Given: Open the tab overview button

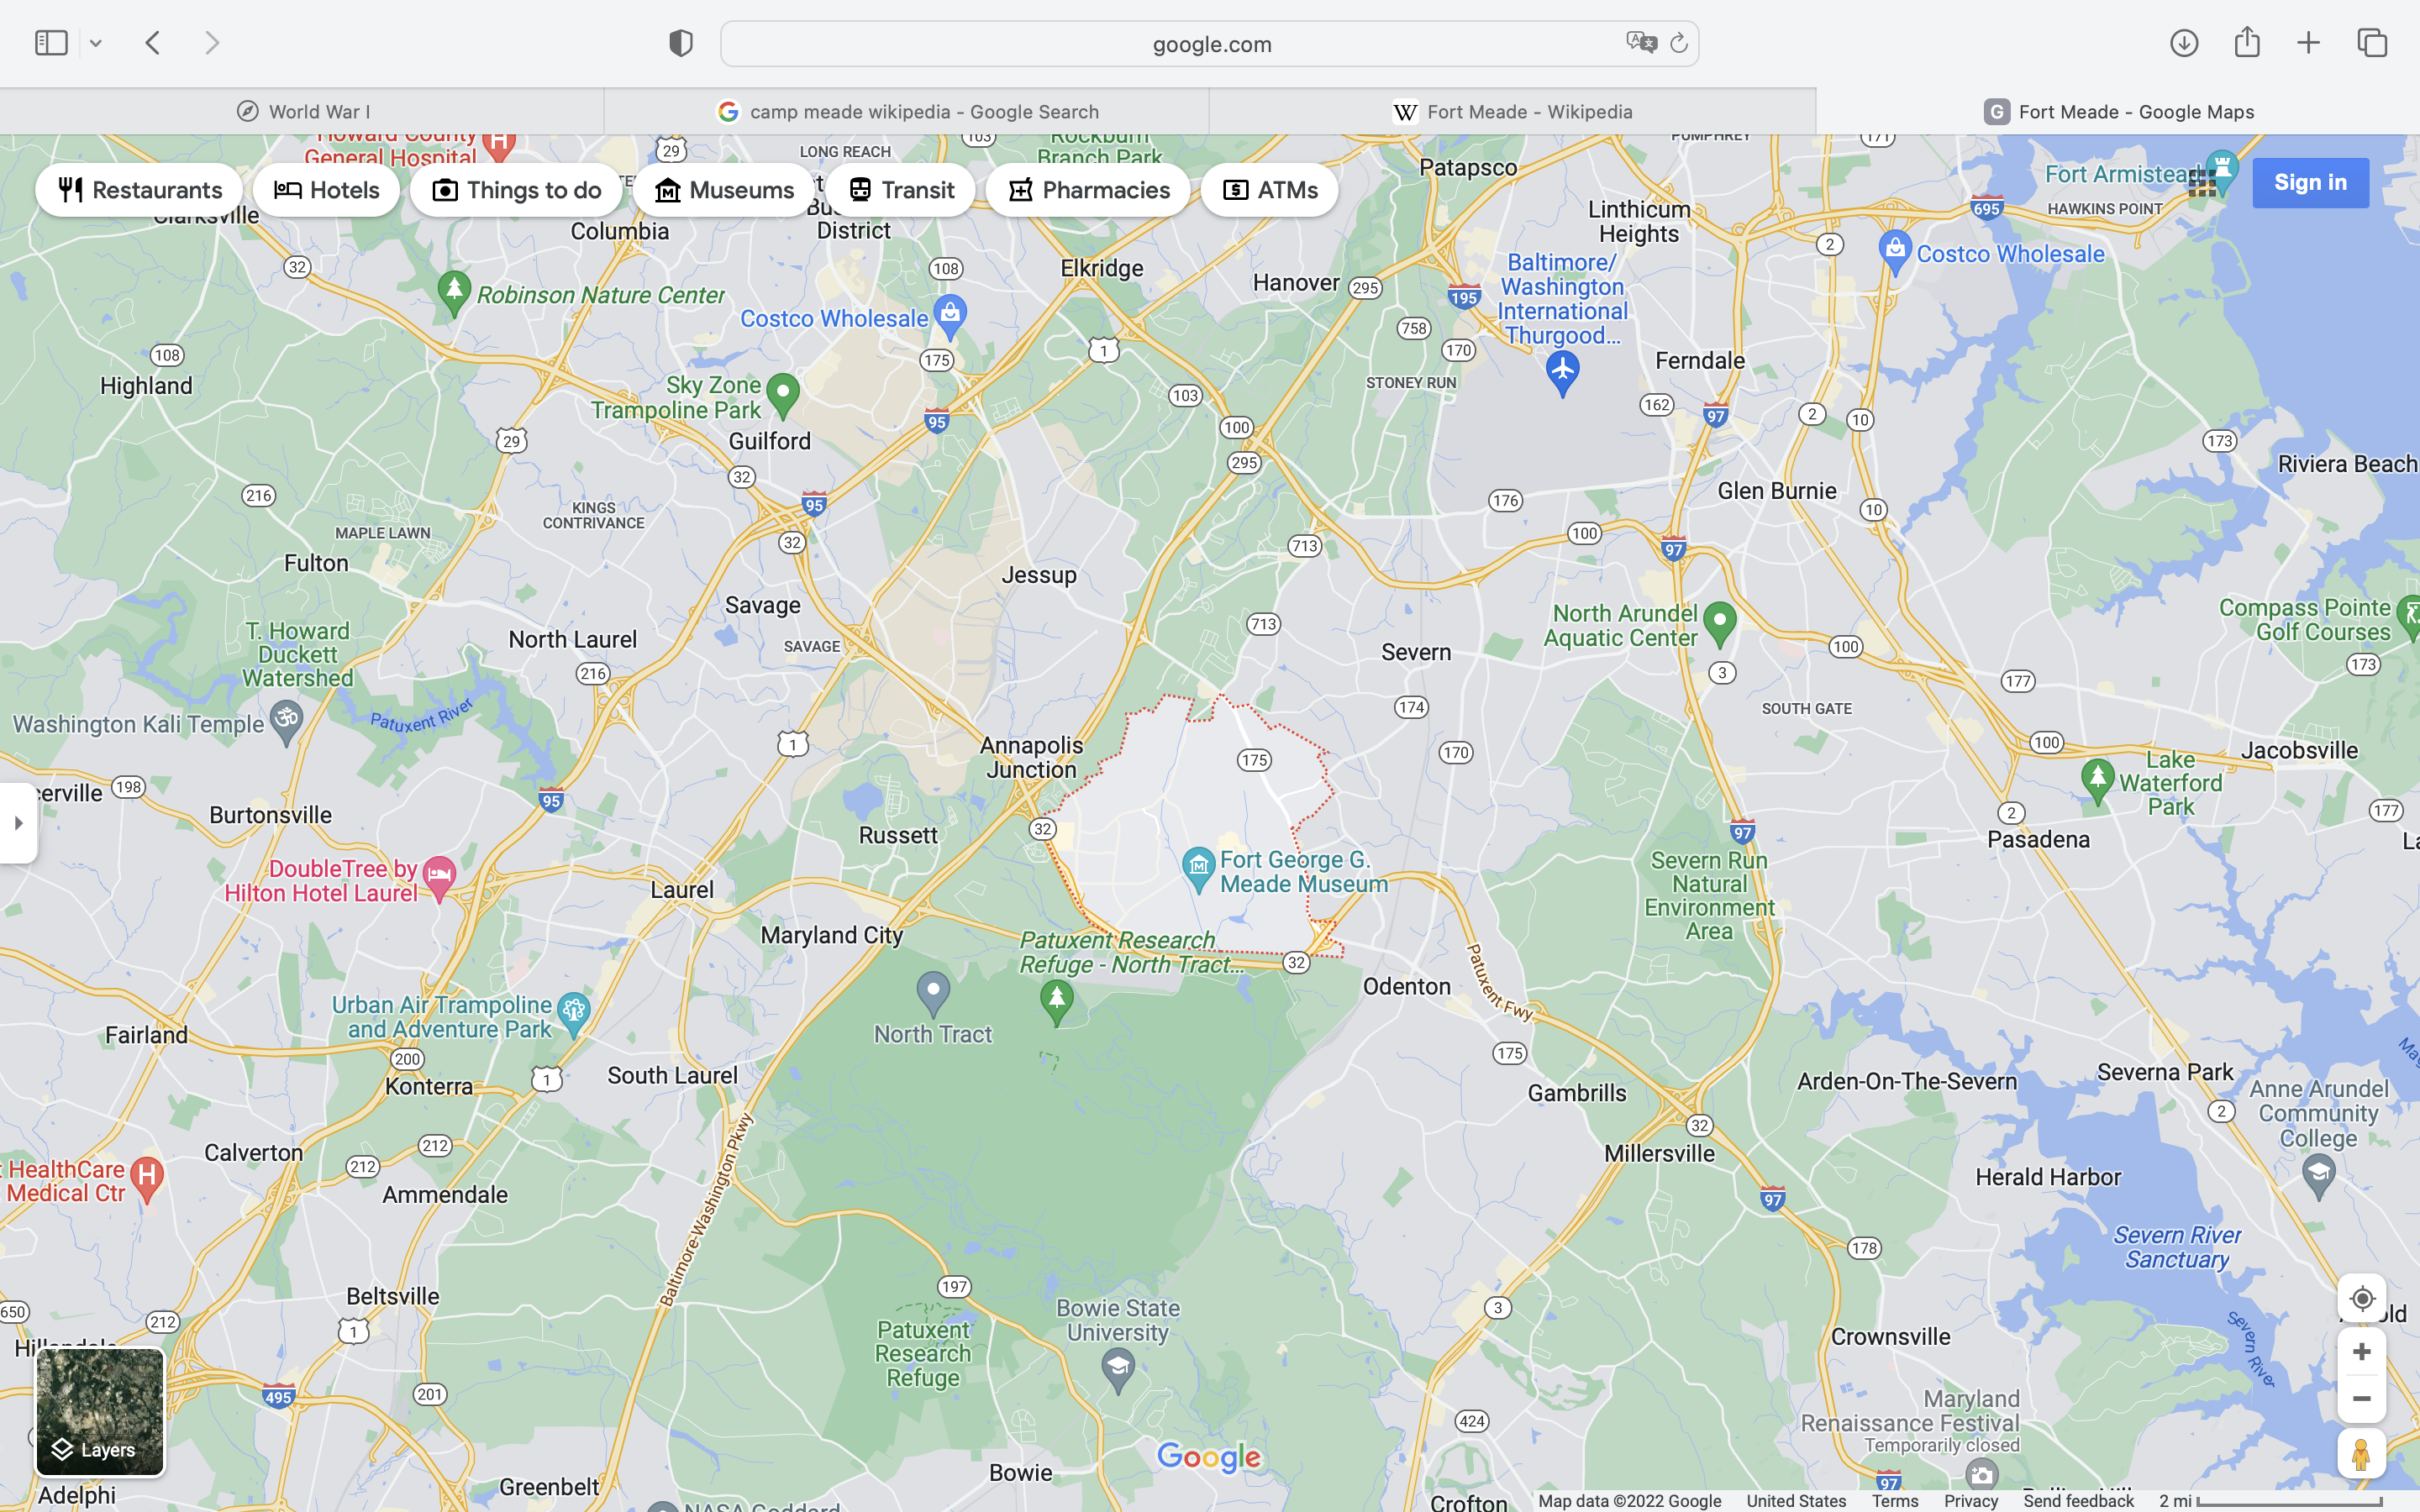Looking at the screenshot, I should point(2372,43).
